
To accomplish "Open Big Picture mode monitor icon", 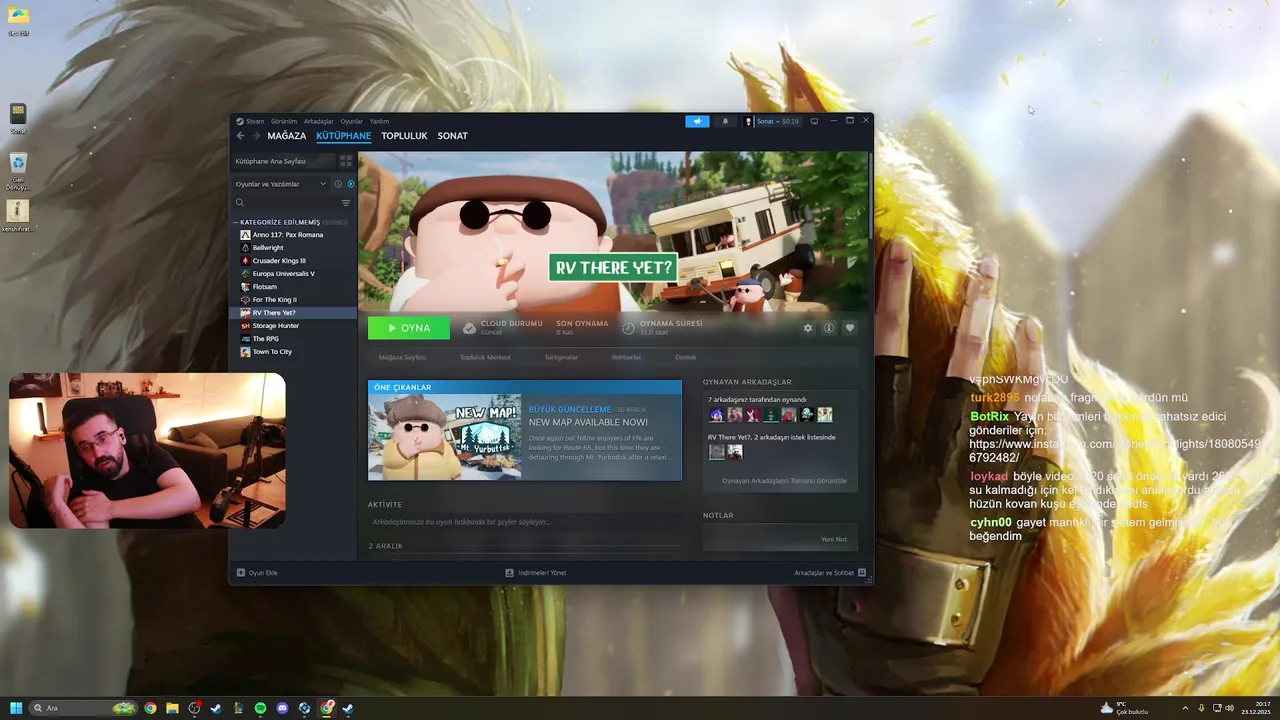I will pos(814,121).
